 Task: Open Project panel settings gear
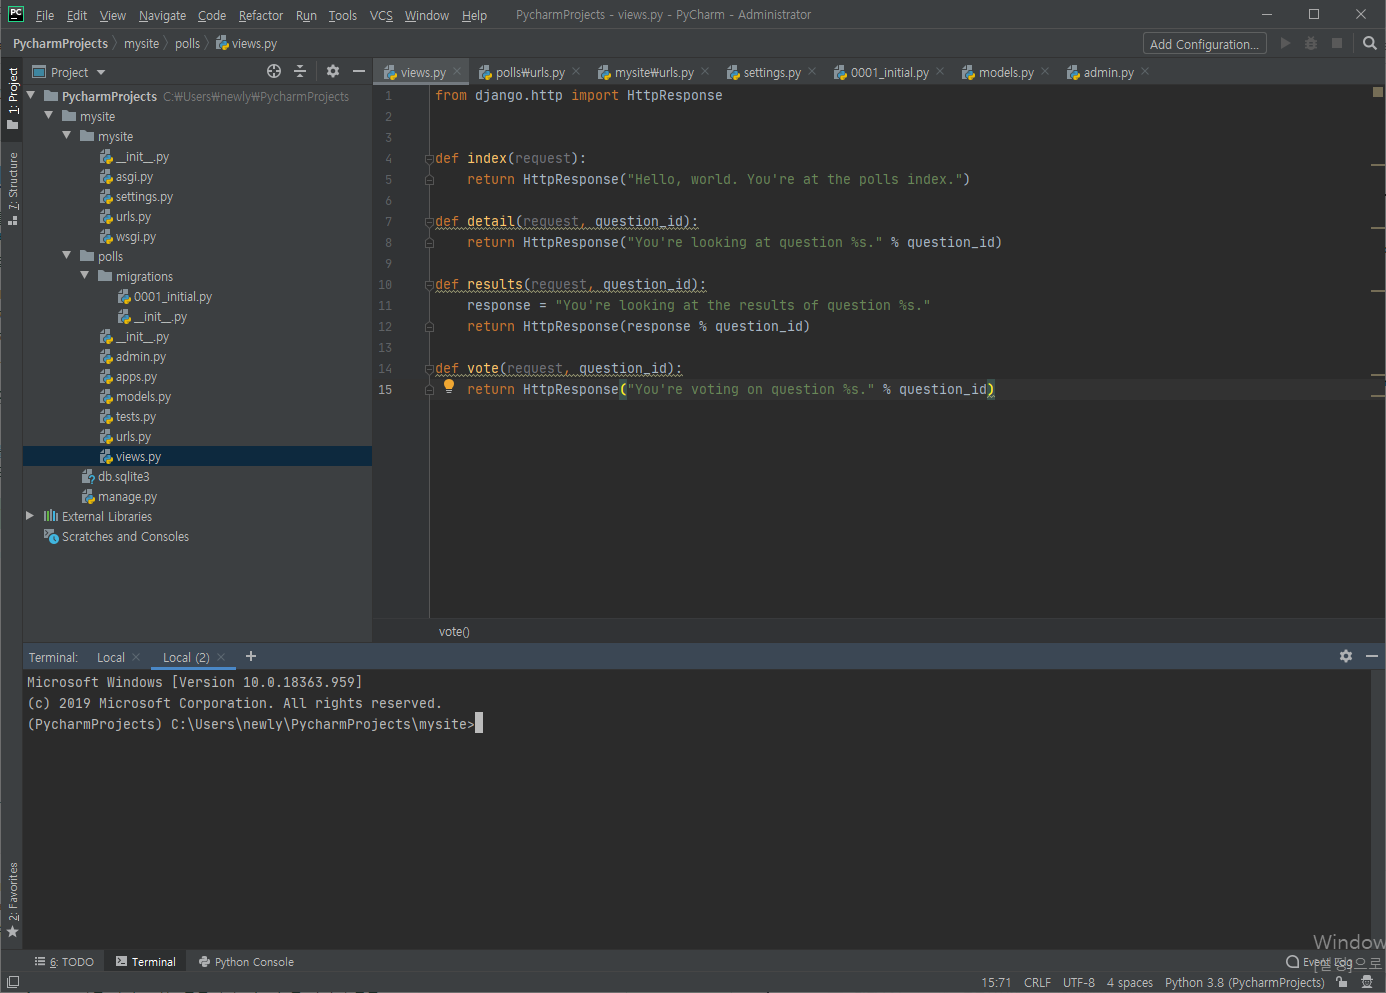coord(333,71)
